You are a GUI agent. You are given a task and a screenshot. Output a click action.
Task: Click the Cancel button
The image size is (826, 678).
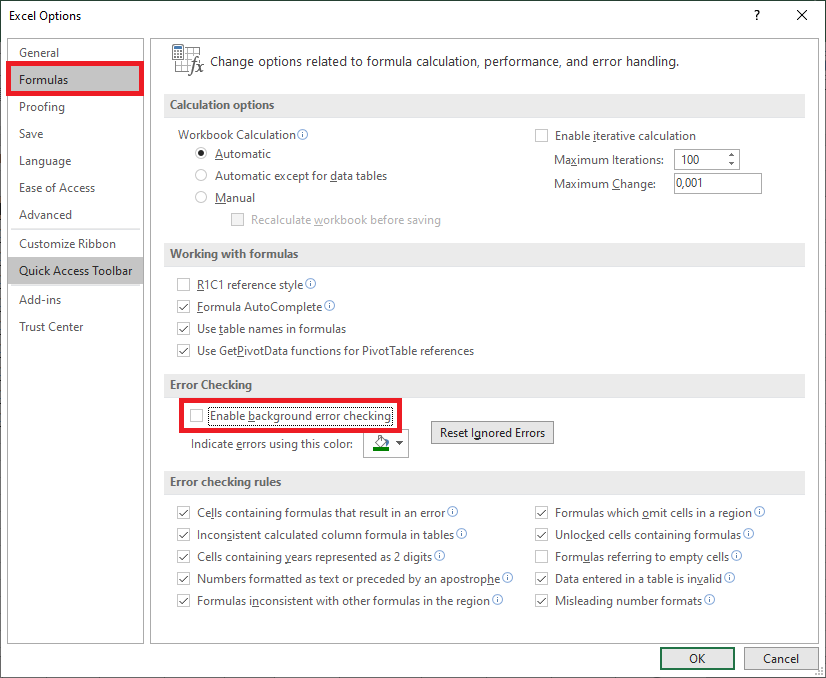click(781, 658)
